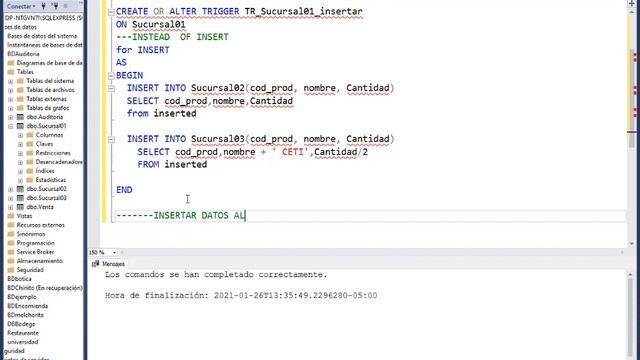Select the BDejemplo database
Viewport: 640px width, 360px height.
click(x=22, y=297)
